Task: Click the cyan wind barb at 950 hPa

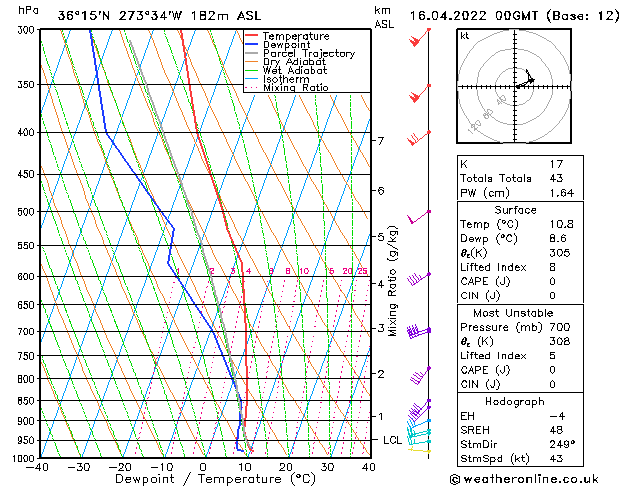Action: pyautogui.click(x=419, y=442)
